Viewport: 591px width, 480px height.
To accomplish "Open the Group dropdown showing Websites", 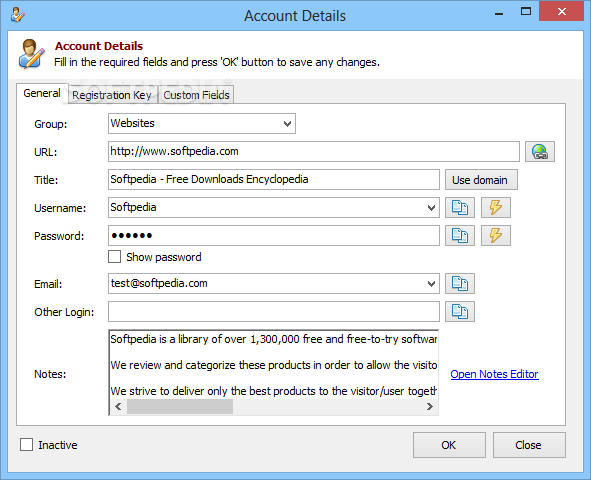I will tap(202, 124).
